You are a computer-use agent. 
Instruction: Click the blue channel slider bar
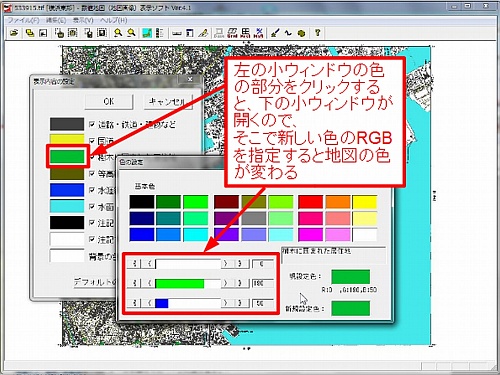click(x=188, y=303)
